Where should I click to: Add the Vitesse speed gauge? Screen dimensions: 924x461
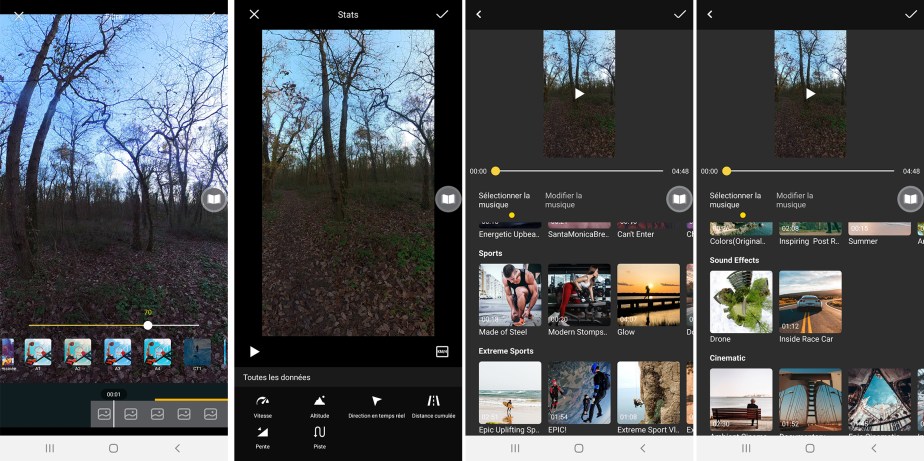(263, 406)
